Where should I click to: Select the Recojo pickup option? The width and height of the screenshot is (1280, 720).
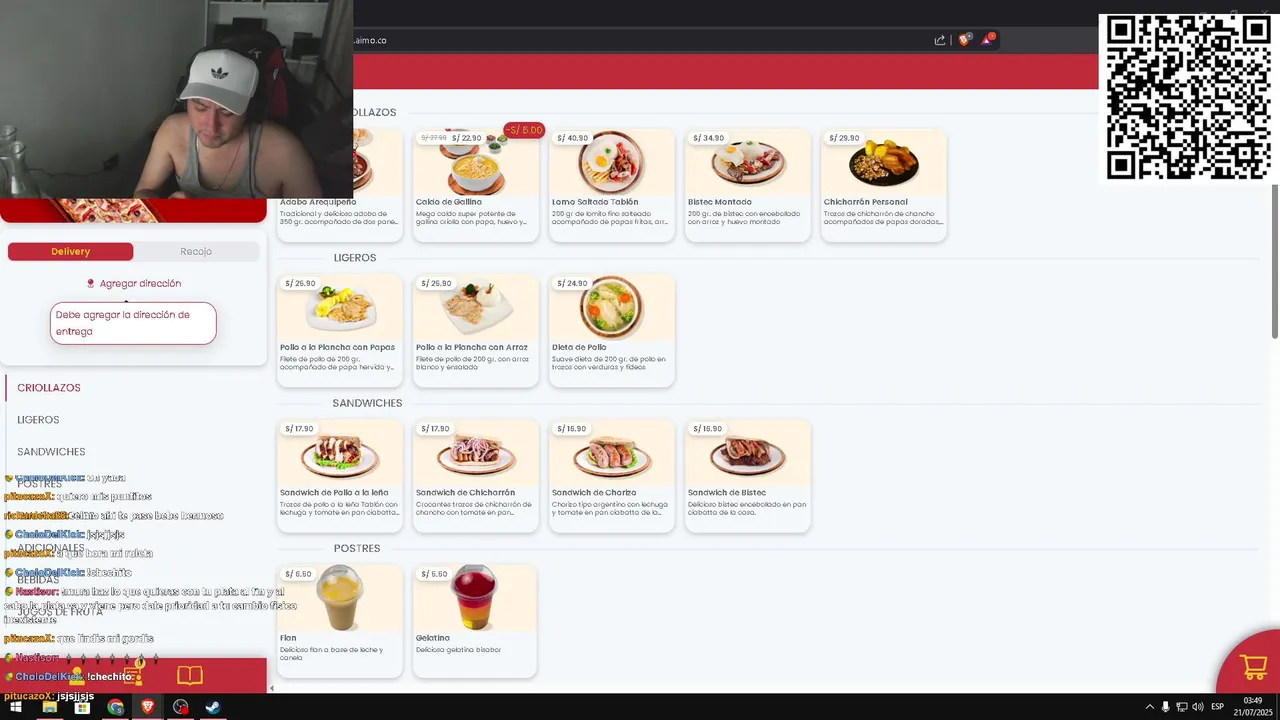point(196,252)
